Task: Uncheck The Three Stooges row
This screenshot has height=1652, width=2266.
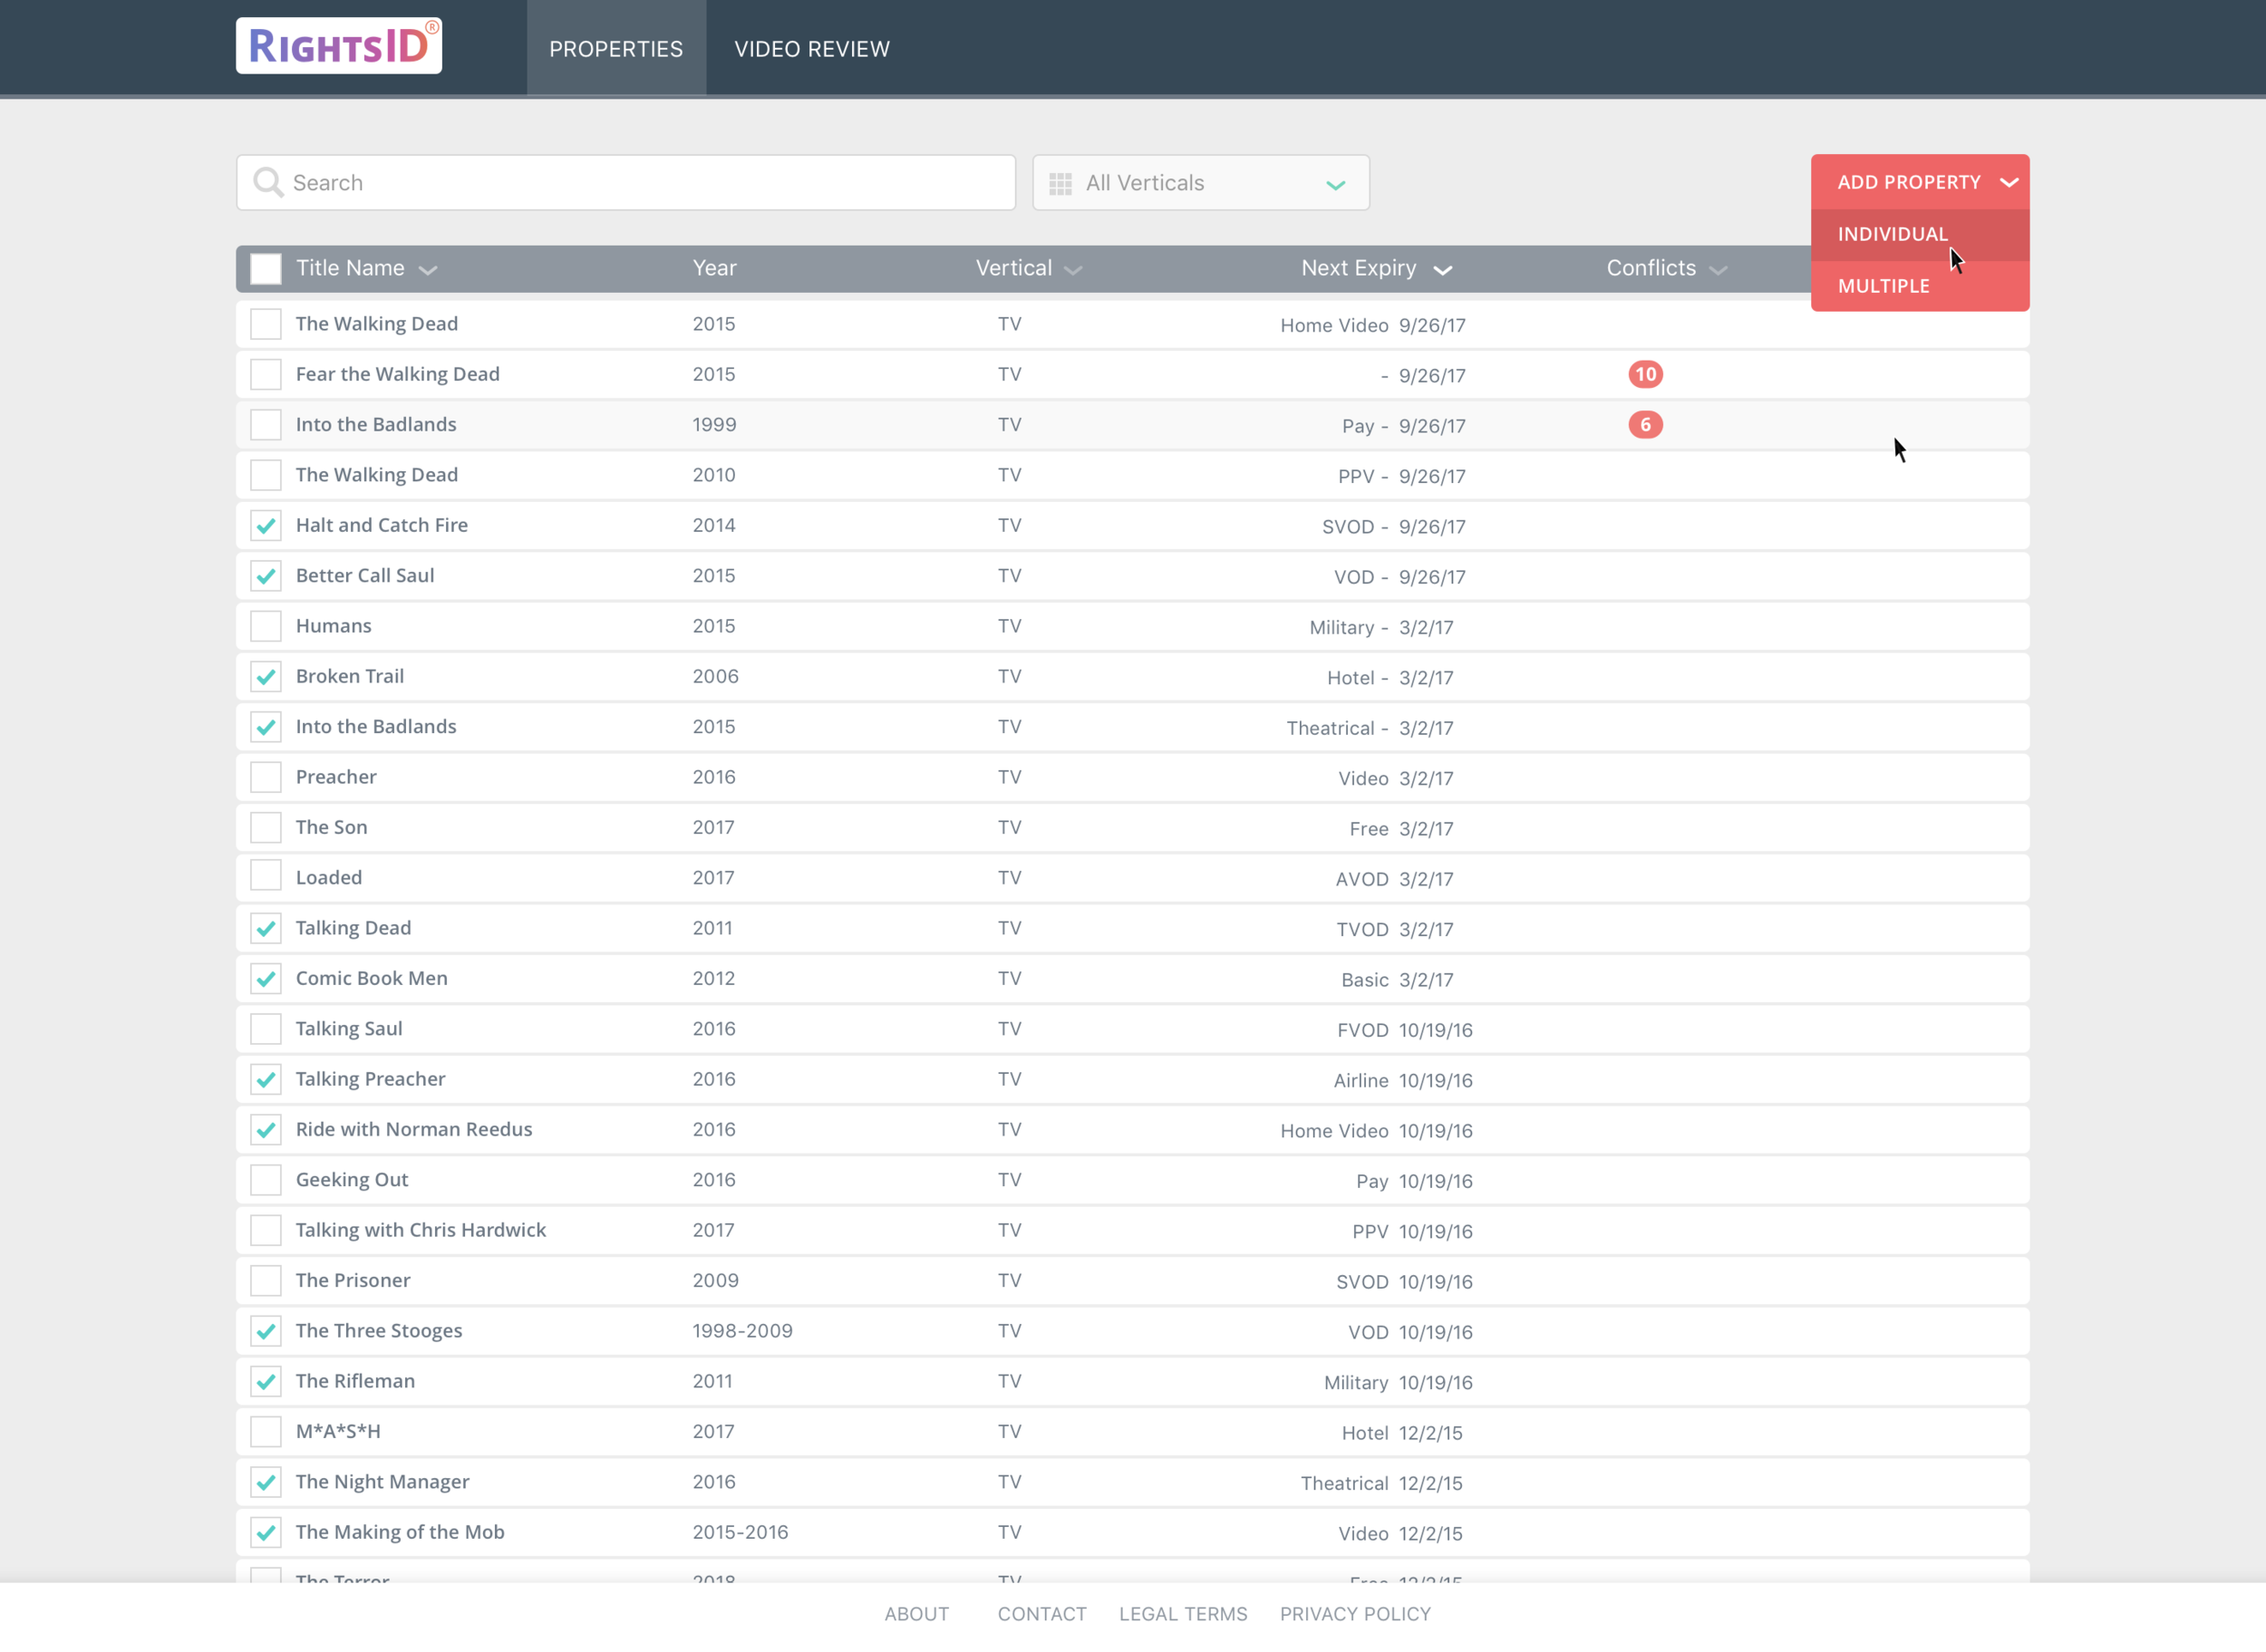Action: click(x=265, y=1330)
